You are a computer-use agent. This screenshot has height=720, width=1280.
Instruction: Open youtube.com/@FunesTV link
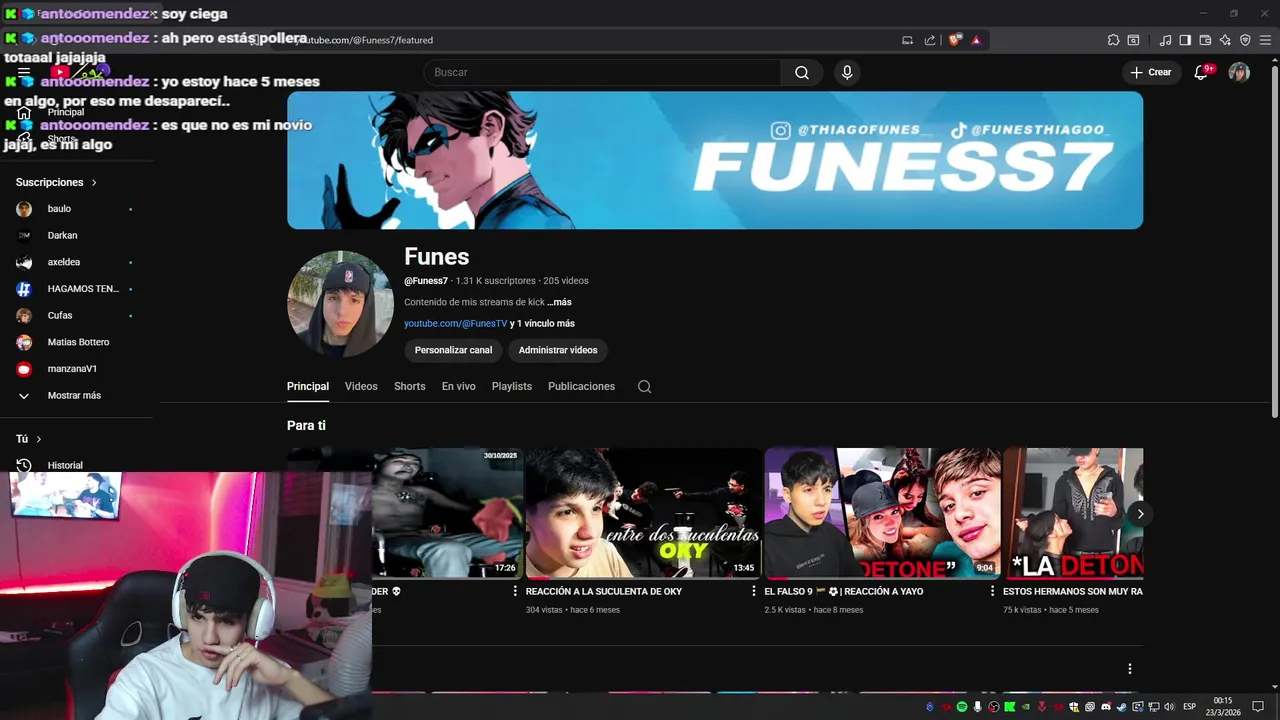point(456,324)
